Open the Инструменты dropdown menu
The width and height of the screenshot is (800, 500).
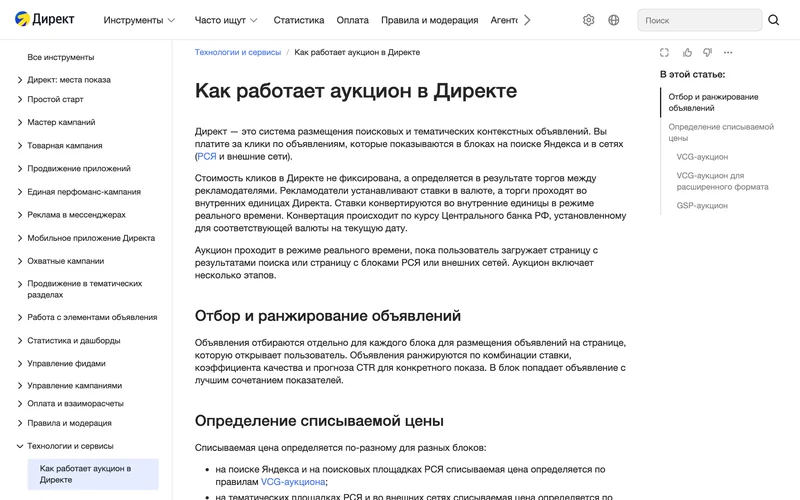coord(139,20)
